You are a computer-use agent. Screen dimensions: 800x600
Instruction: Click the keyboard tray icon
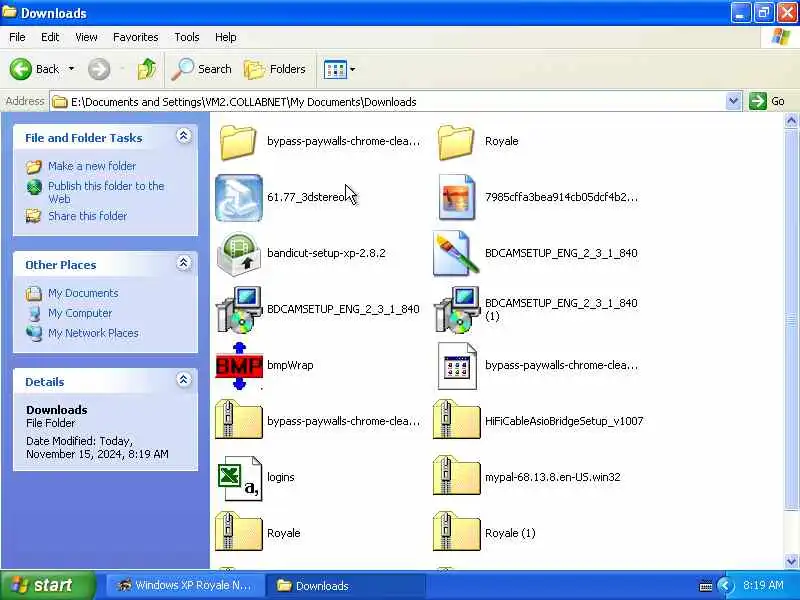pos(706,586)
